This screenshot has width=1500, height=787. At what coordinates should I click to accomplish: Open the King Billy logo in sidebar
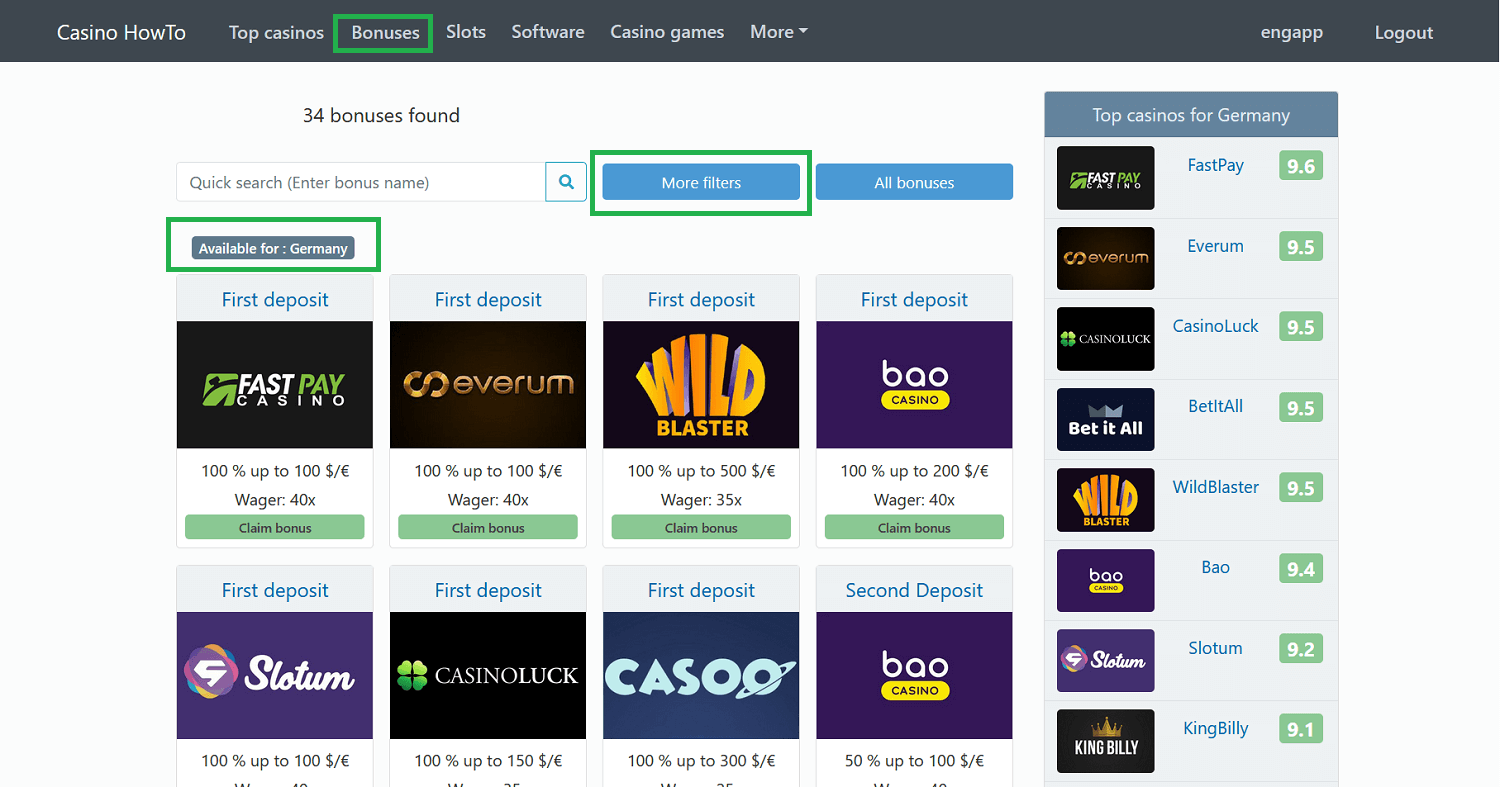[x=1105, y=741]
